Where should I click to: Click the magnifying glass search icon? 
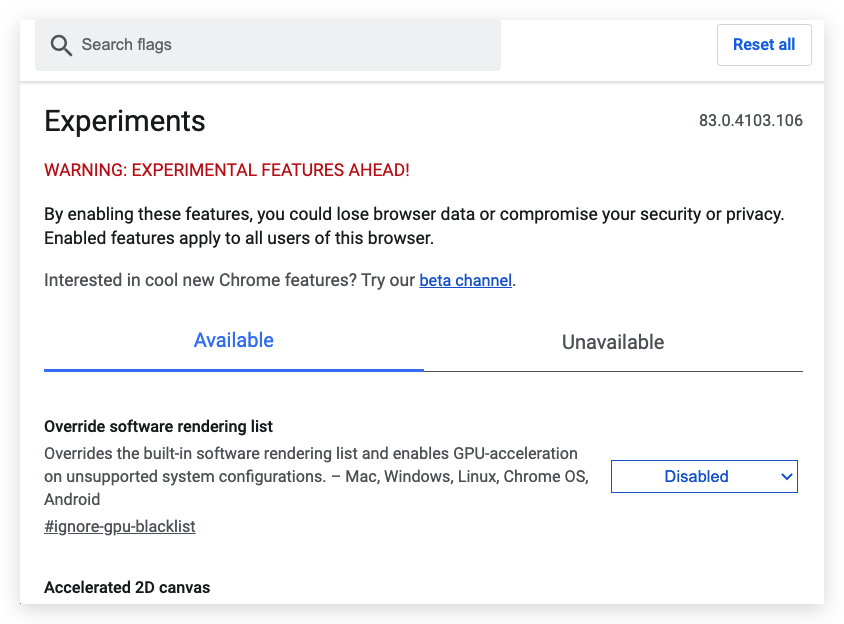[x=62, y=45]
